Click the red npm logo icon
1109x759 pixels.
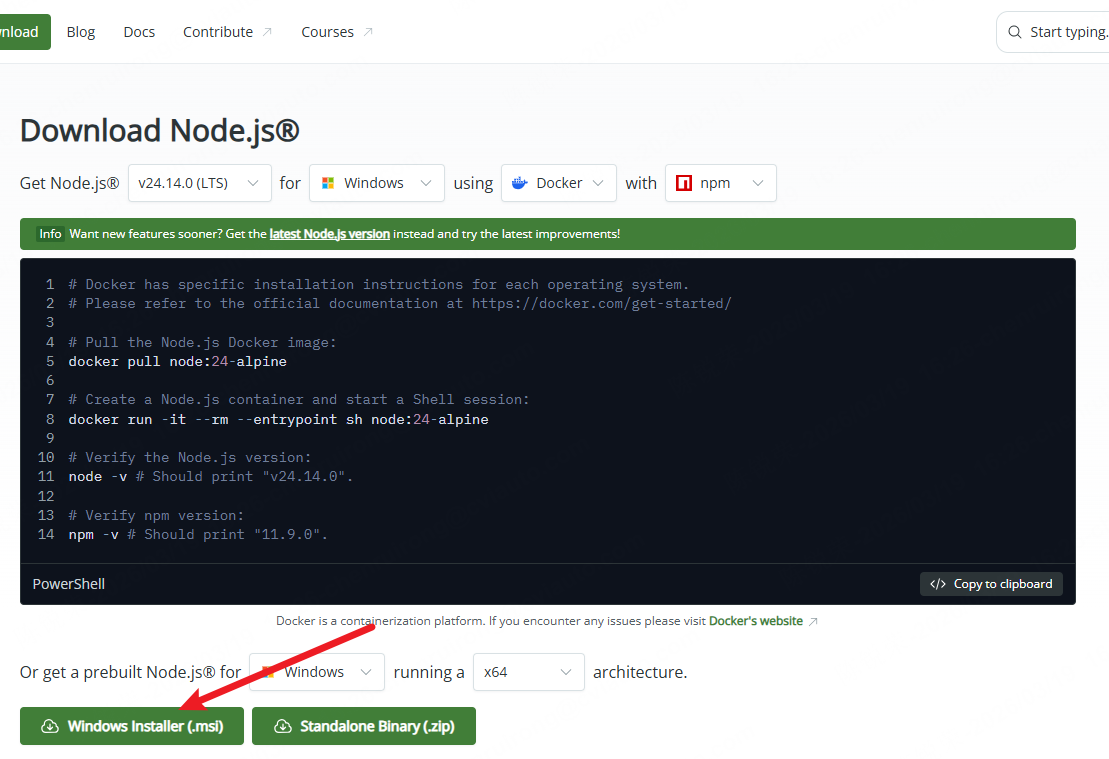[x=684, y=183]
